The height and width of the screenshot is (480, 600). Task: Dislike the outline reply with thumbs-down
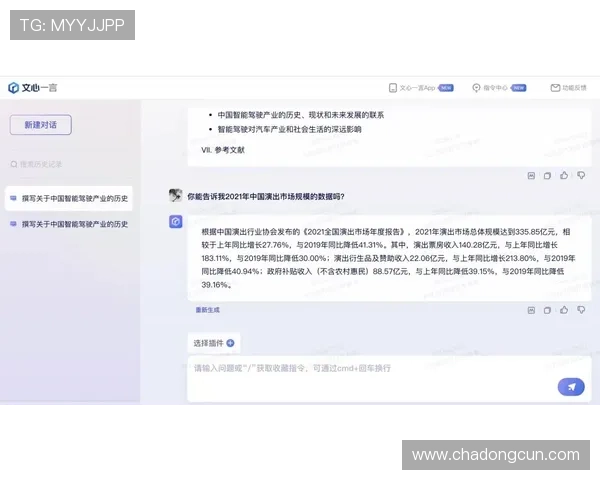click(581, 175)
